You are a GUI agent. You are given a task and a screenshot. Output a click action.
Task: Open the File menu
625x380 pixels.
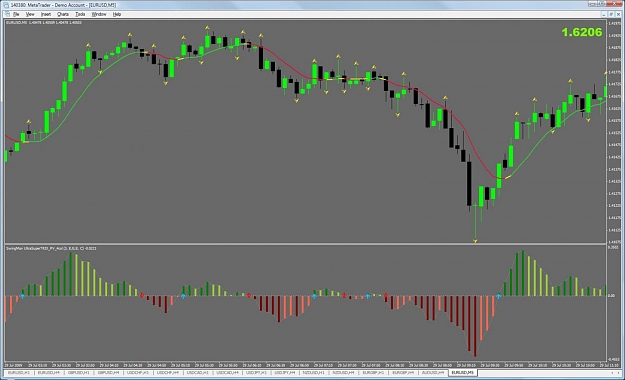[x=16, y=14]
